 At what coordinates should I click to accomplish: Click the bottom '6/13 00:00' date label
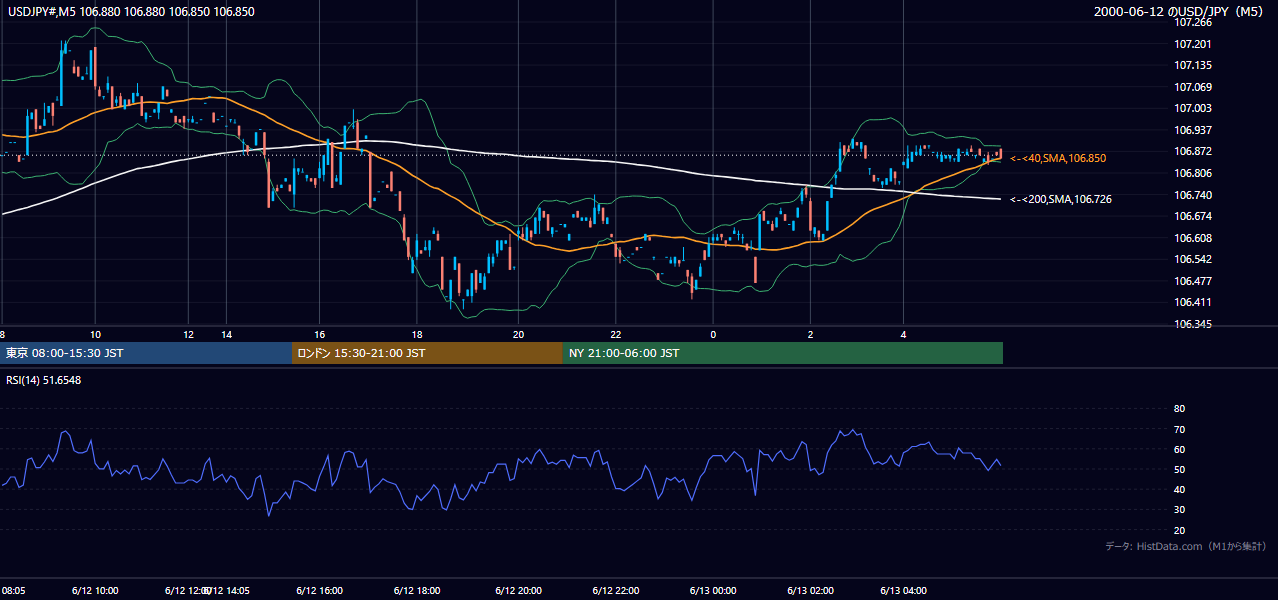[713, 590]
